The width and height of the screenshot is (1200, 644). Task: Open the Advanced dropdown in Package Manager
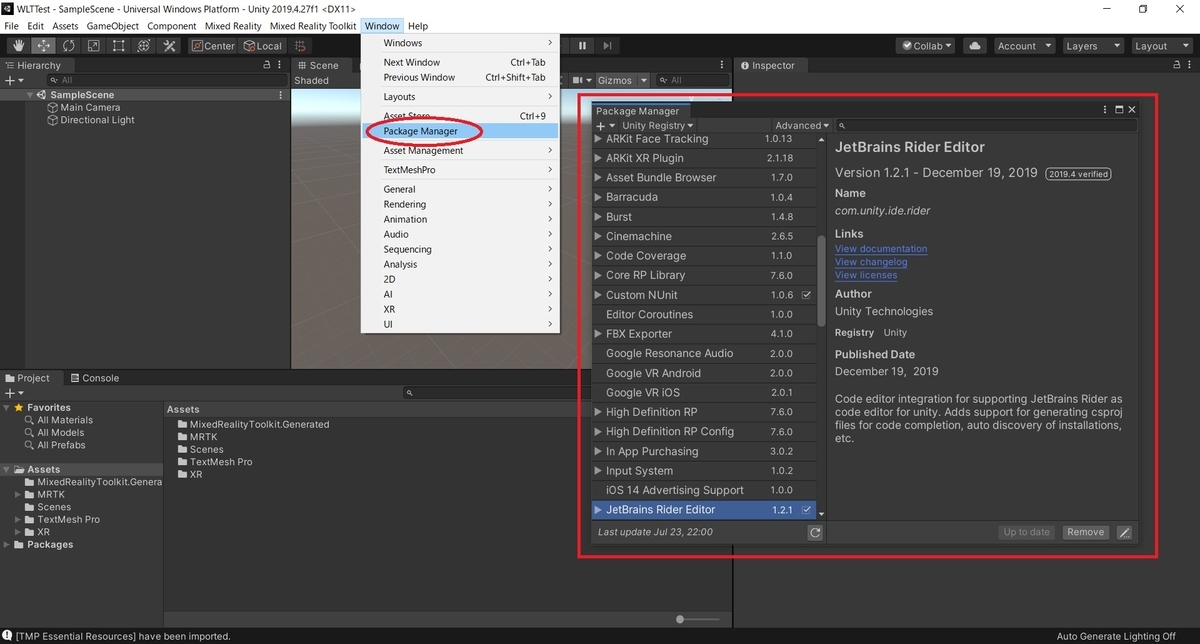802,126
